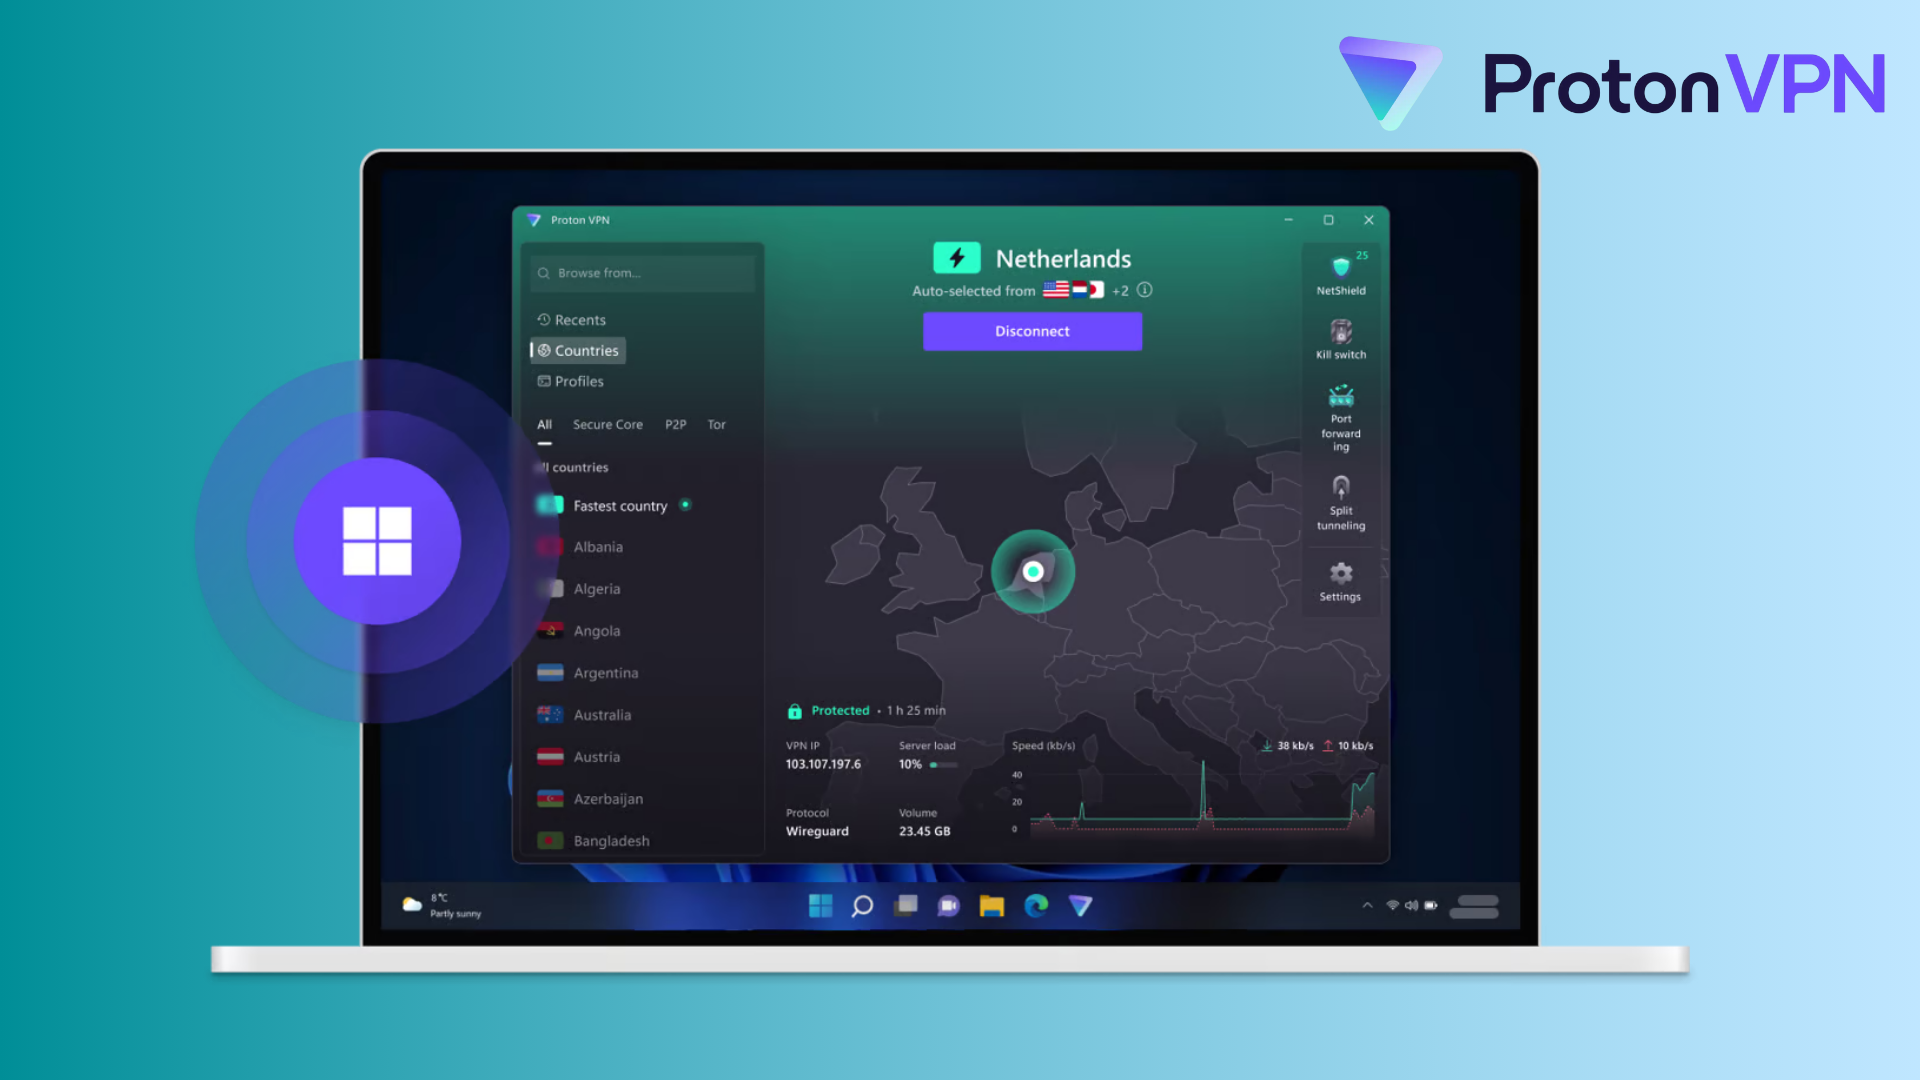Screen dimensions: 1920x1080
Task: Click the server load 10% bar
Action: point(944,765)
